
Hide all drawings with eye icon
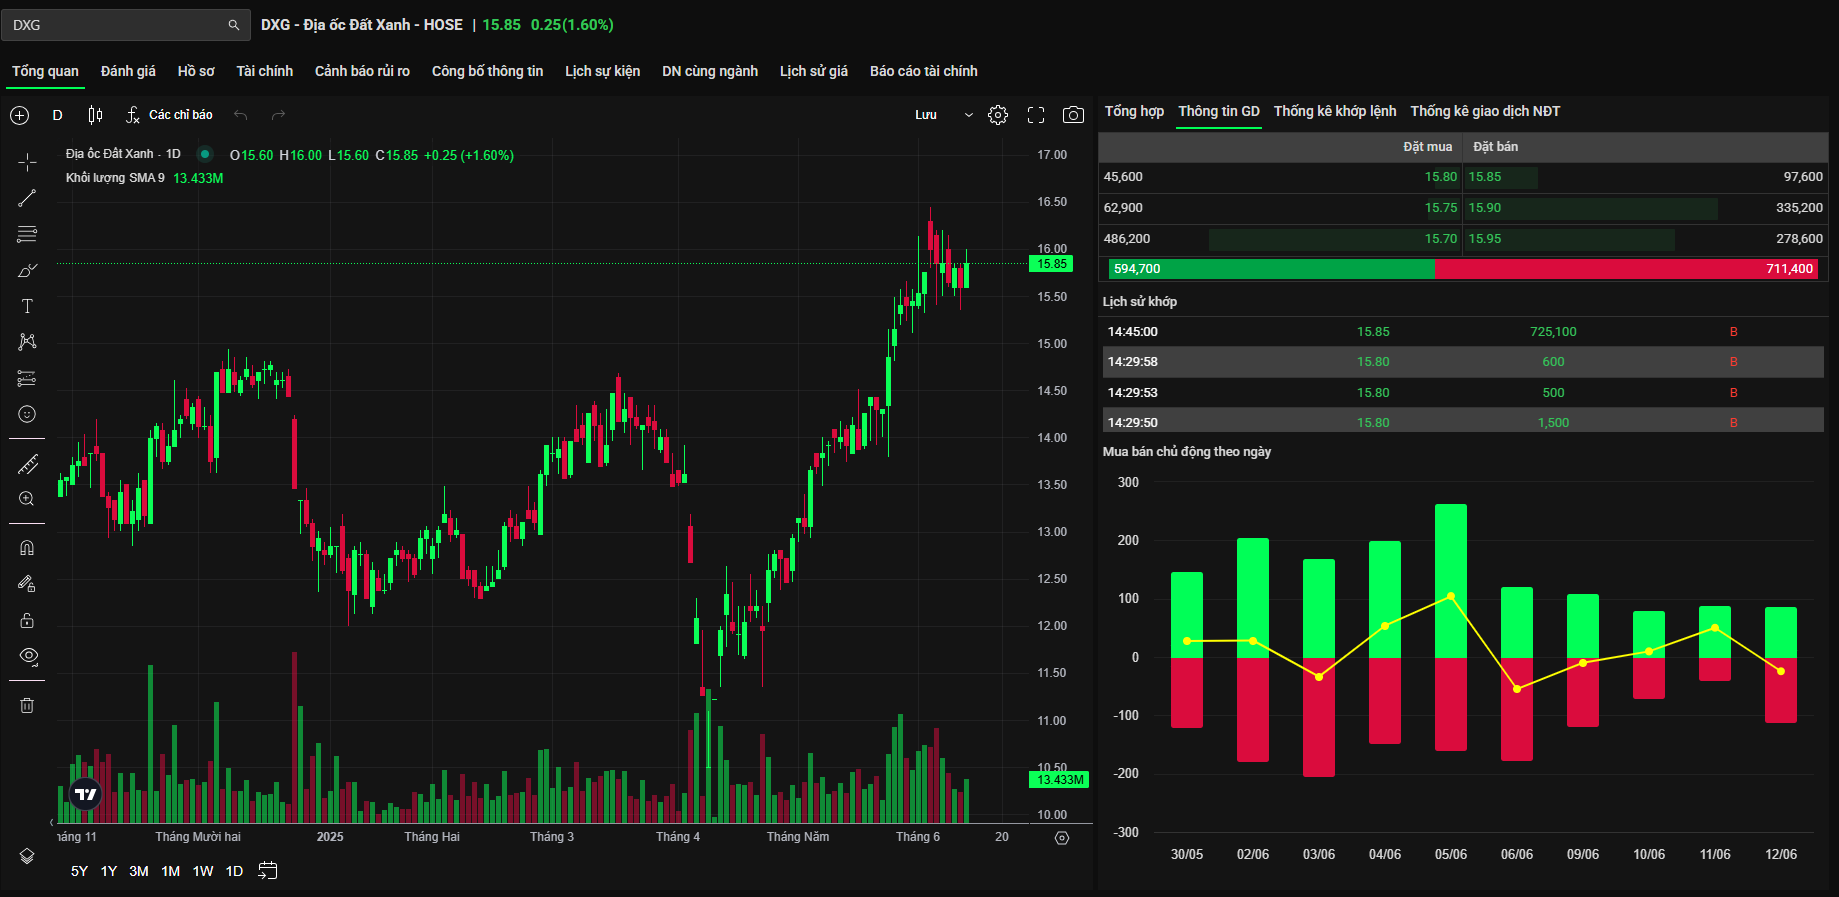[29, 656]
